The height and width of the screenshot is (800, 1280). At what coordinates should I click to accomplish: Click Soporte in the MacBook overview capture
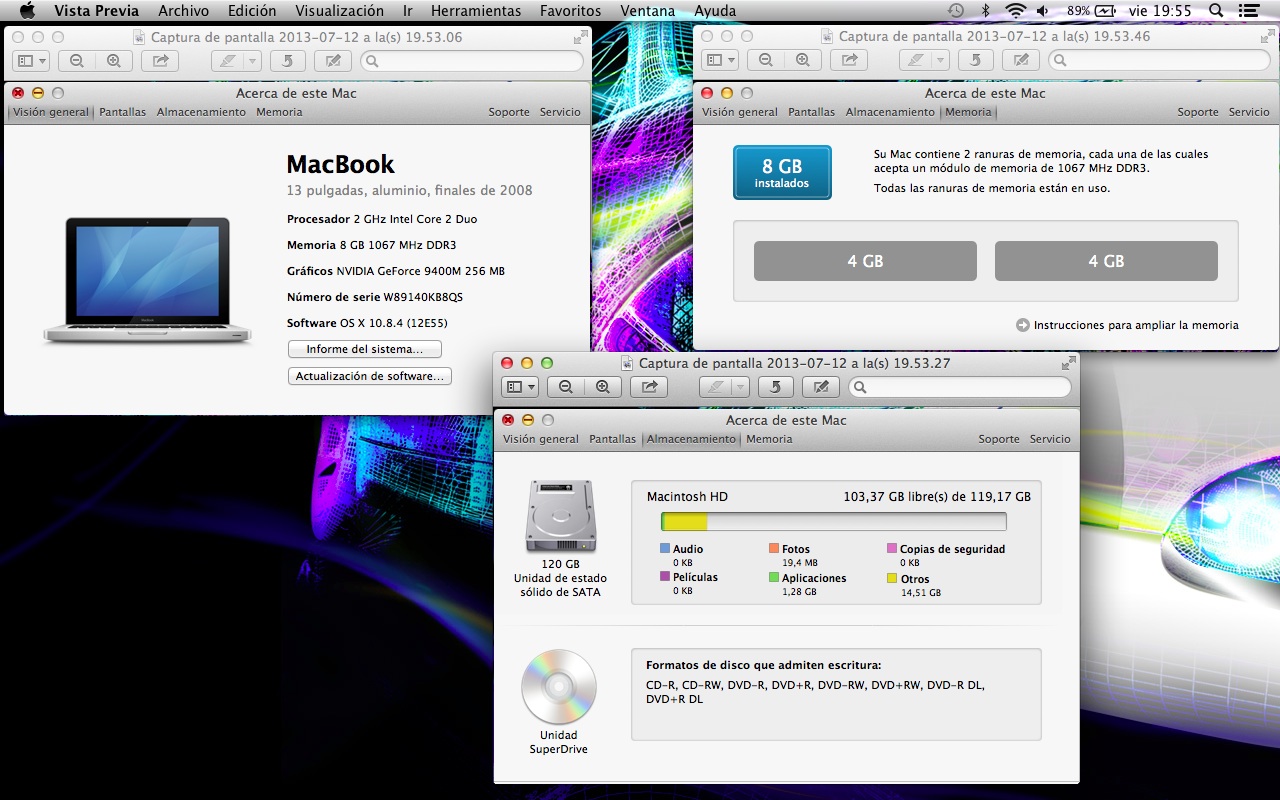(x=509, y=112)
